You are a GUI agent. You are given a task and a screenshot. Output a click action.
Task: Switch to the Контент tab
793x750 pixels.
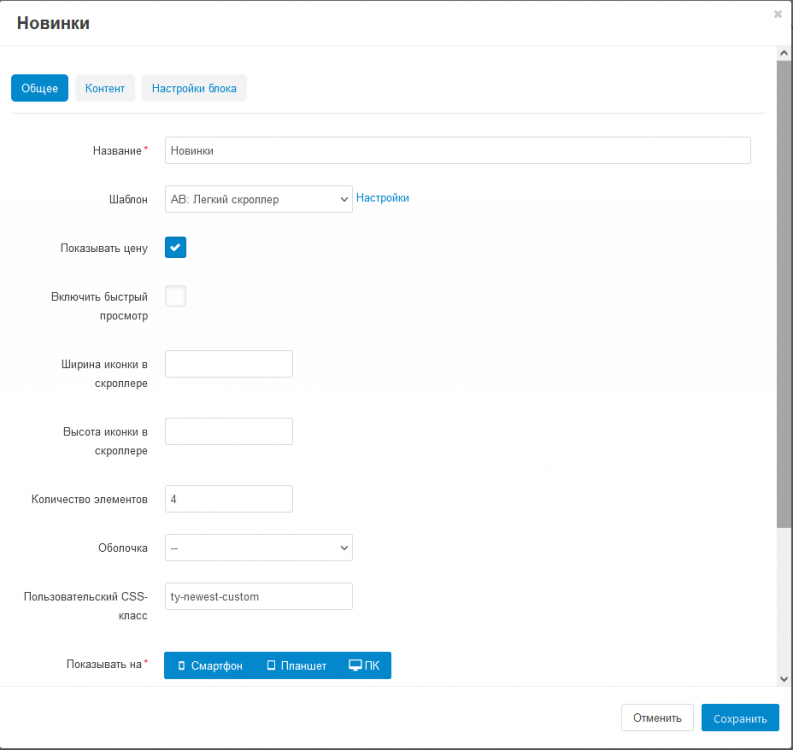coord(105,88)
